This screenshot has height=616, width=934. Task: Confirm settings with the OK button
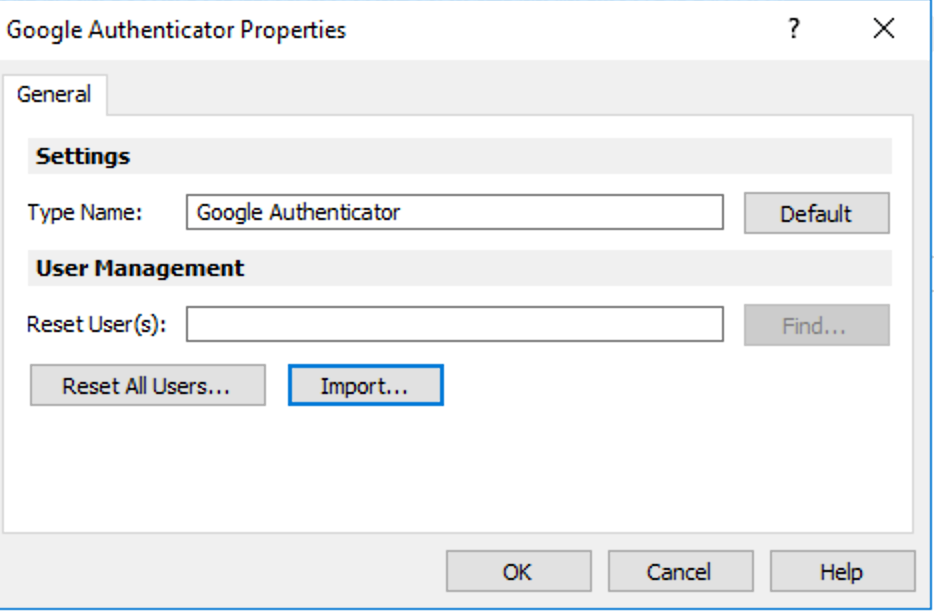point(518,572)
